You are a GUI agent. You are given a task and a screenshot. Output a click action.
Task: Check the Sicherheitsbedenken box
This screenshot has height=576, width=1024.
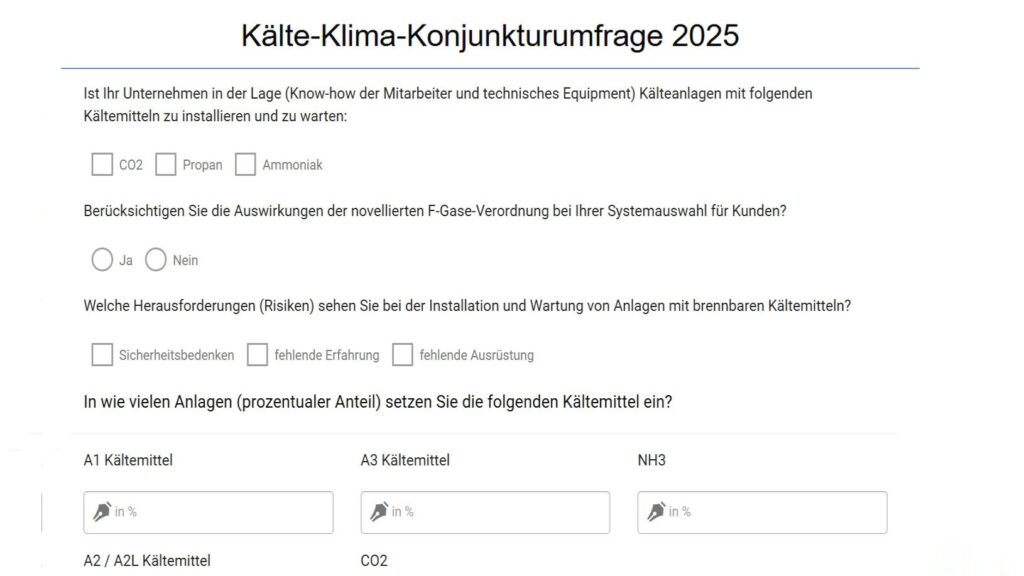(102, 355)
